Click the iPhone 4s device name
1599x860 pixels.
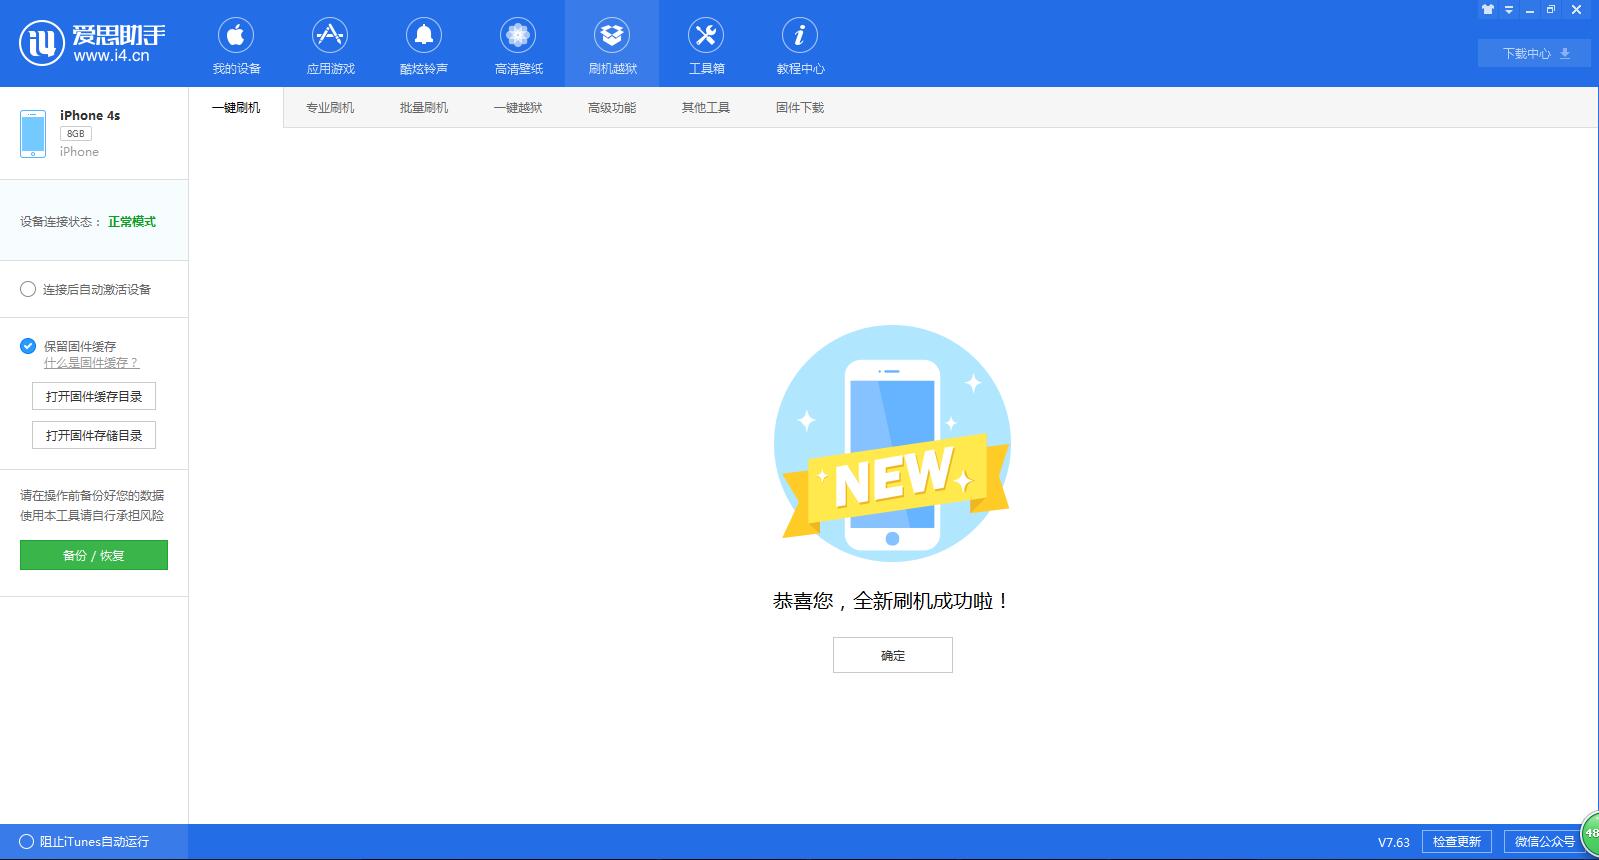(90, 115)
